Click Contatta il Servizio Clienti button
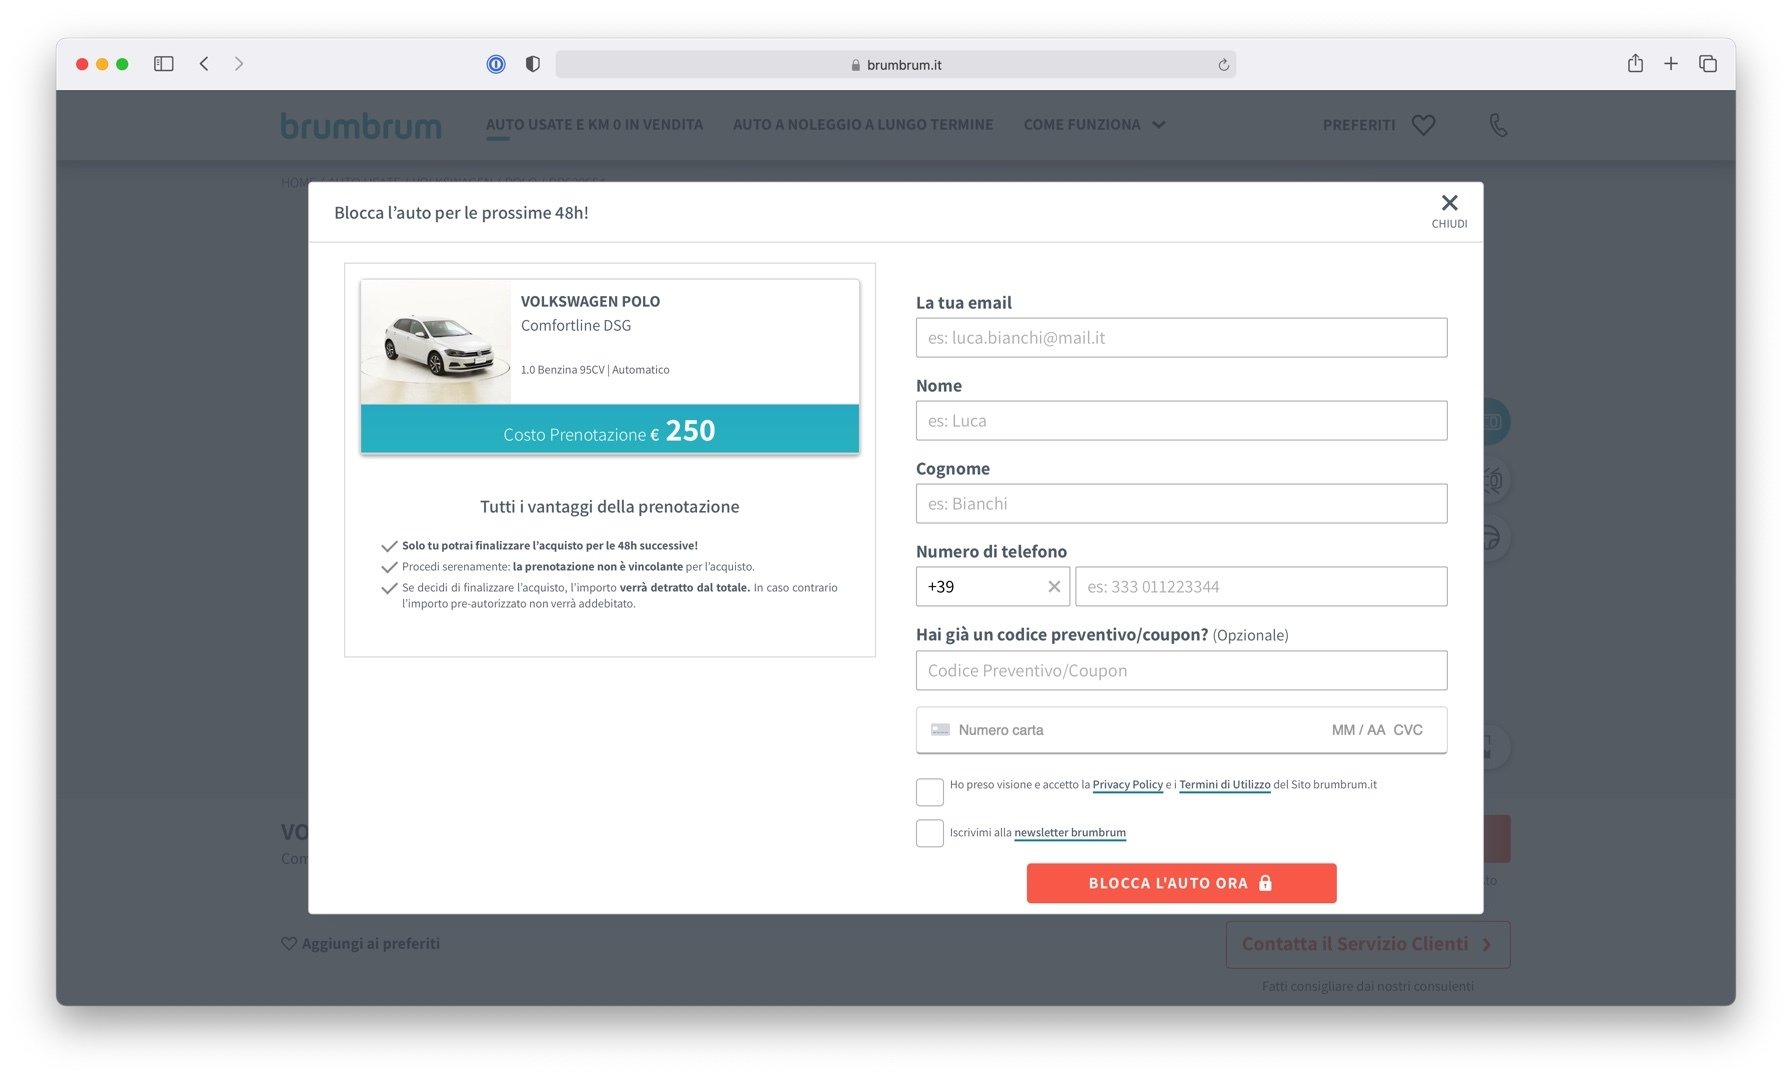This screenshot has width=1792, height=1080. 1368,944
